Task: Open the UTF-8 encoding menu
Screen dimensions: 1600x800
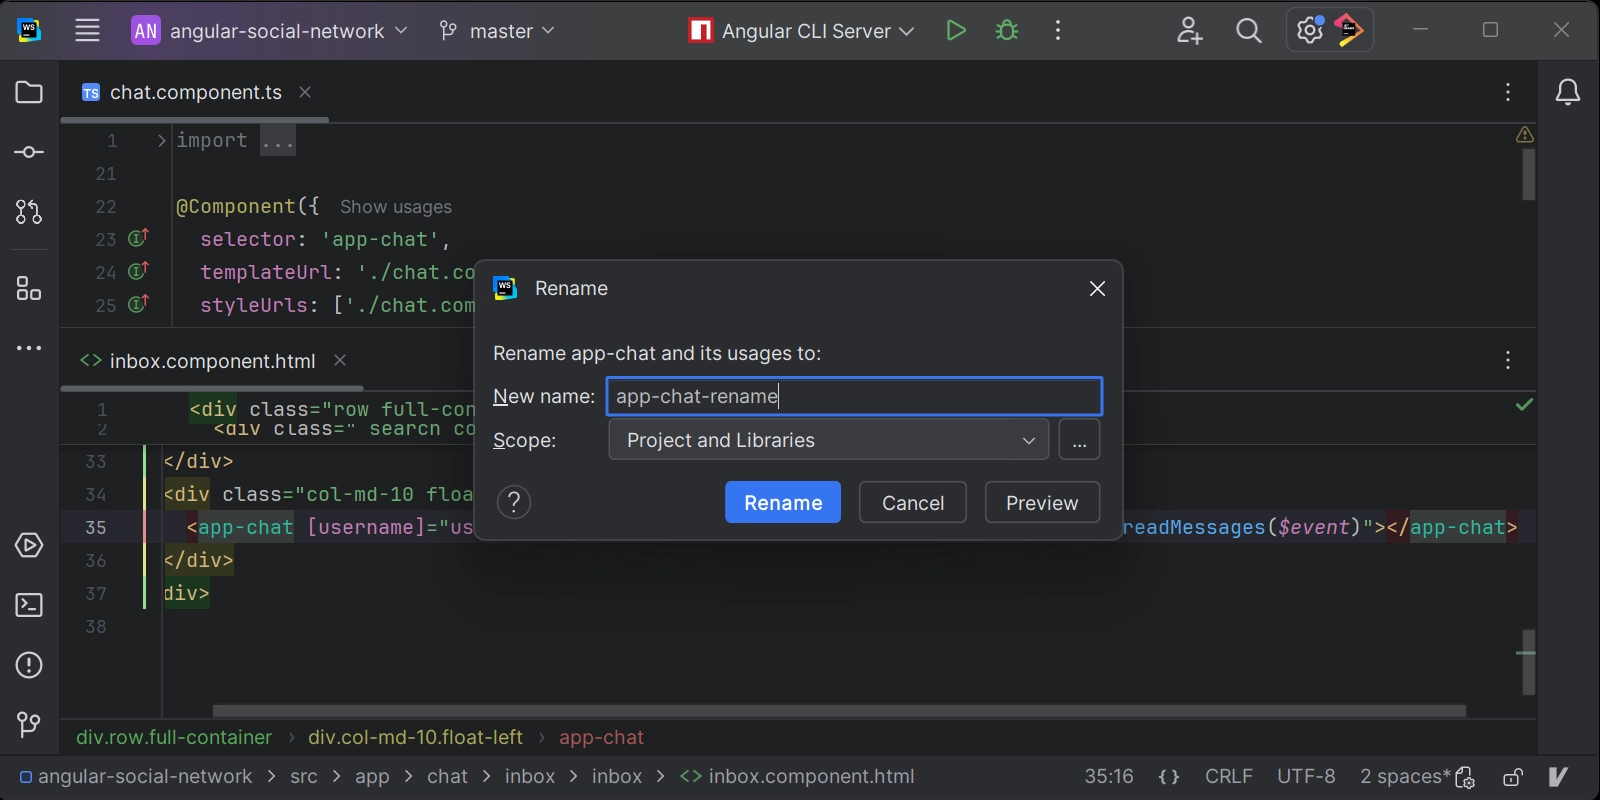Action: (x=1306, y=777)
